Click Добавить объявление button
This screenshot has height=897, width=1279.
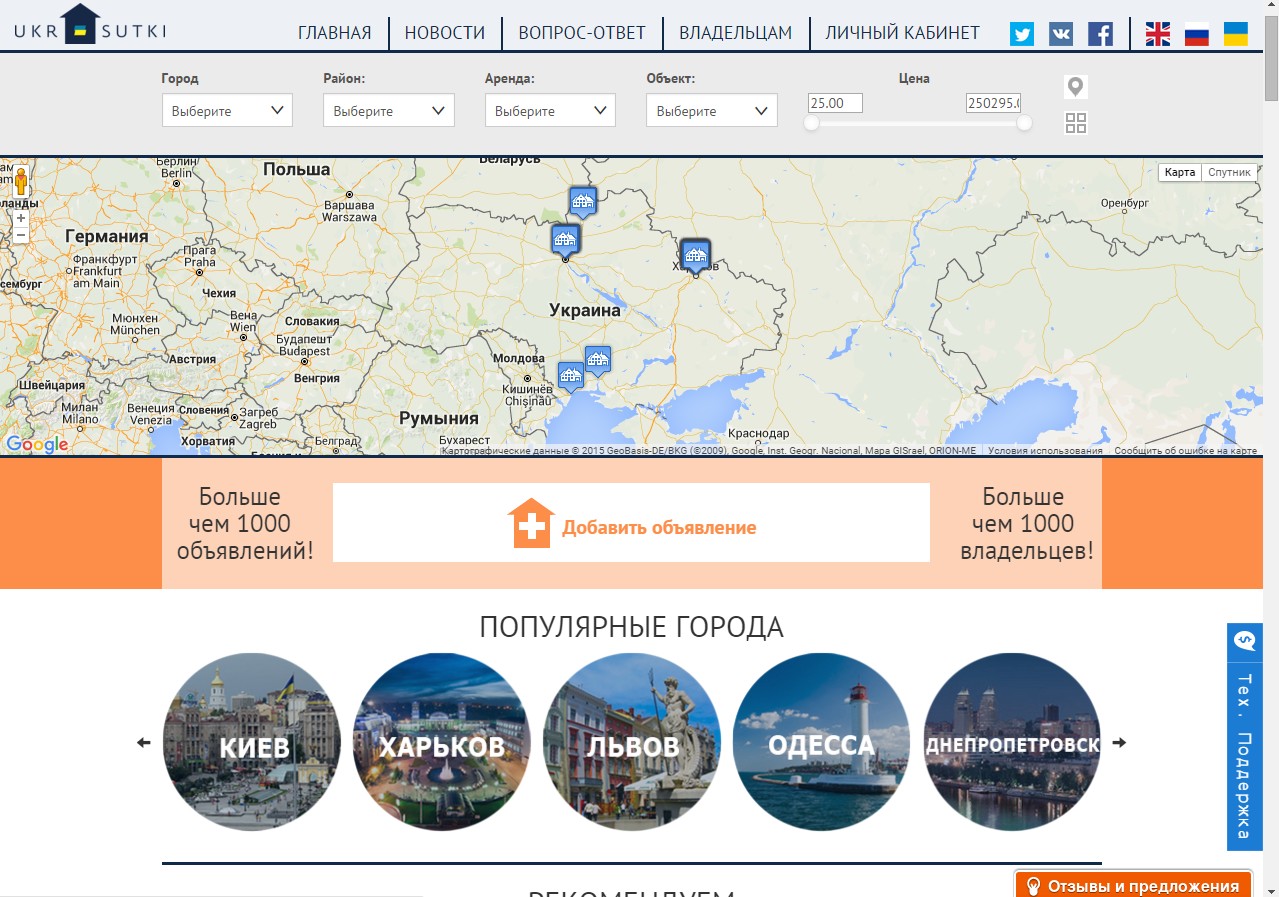point(631,523)
